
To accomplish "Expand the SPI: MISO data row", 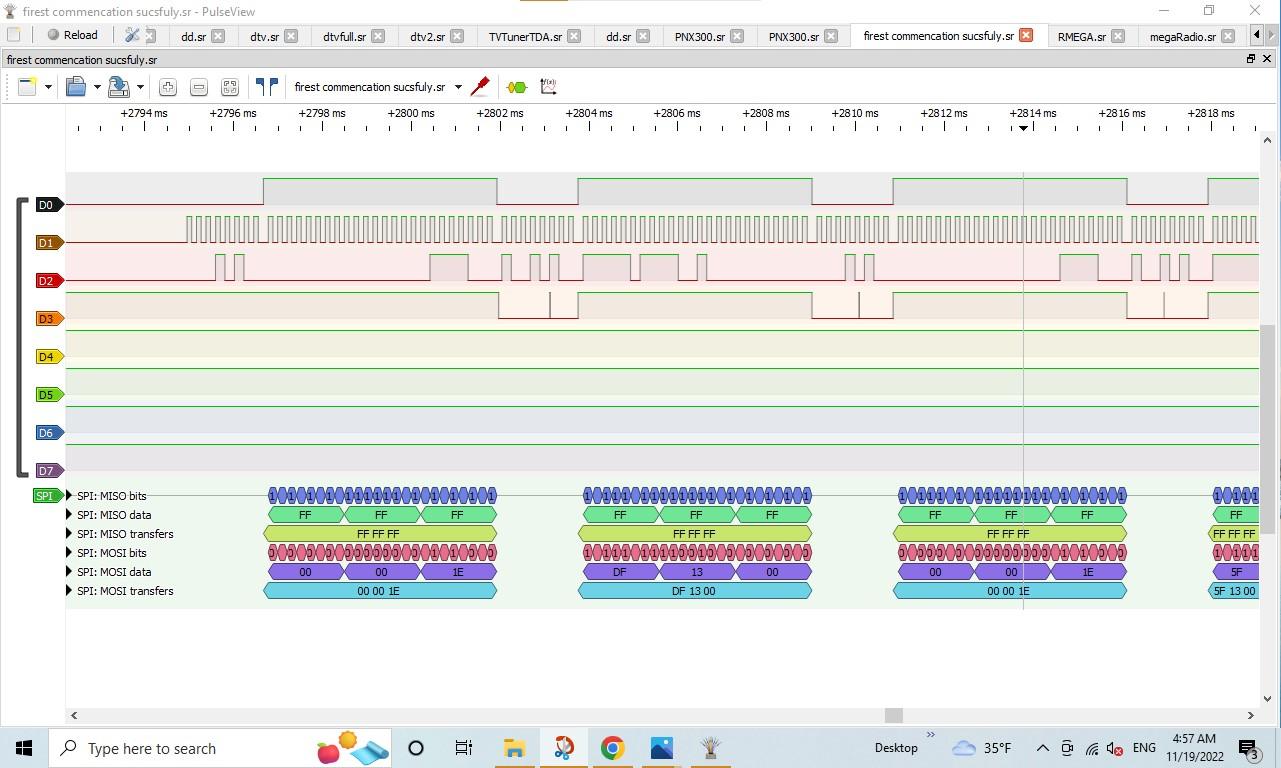I will pos(69,515).
